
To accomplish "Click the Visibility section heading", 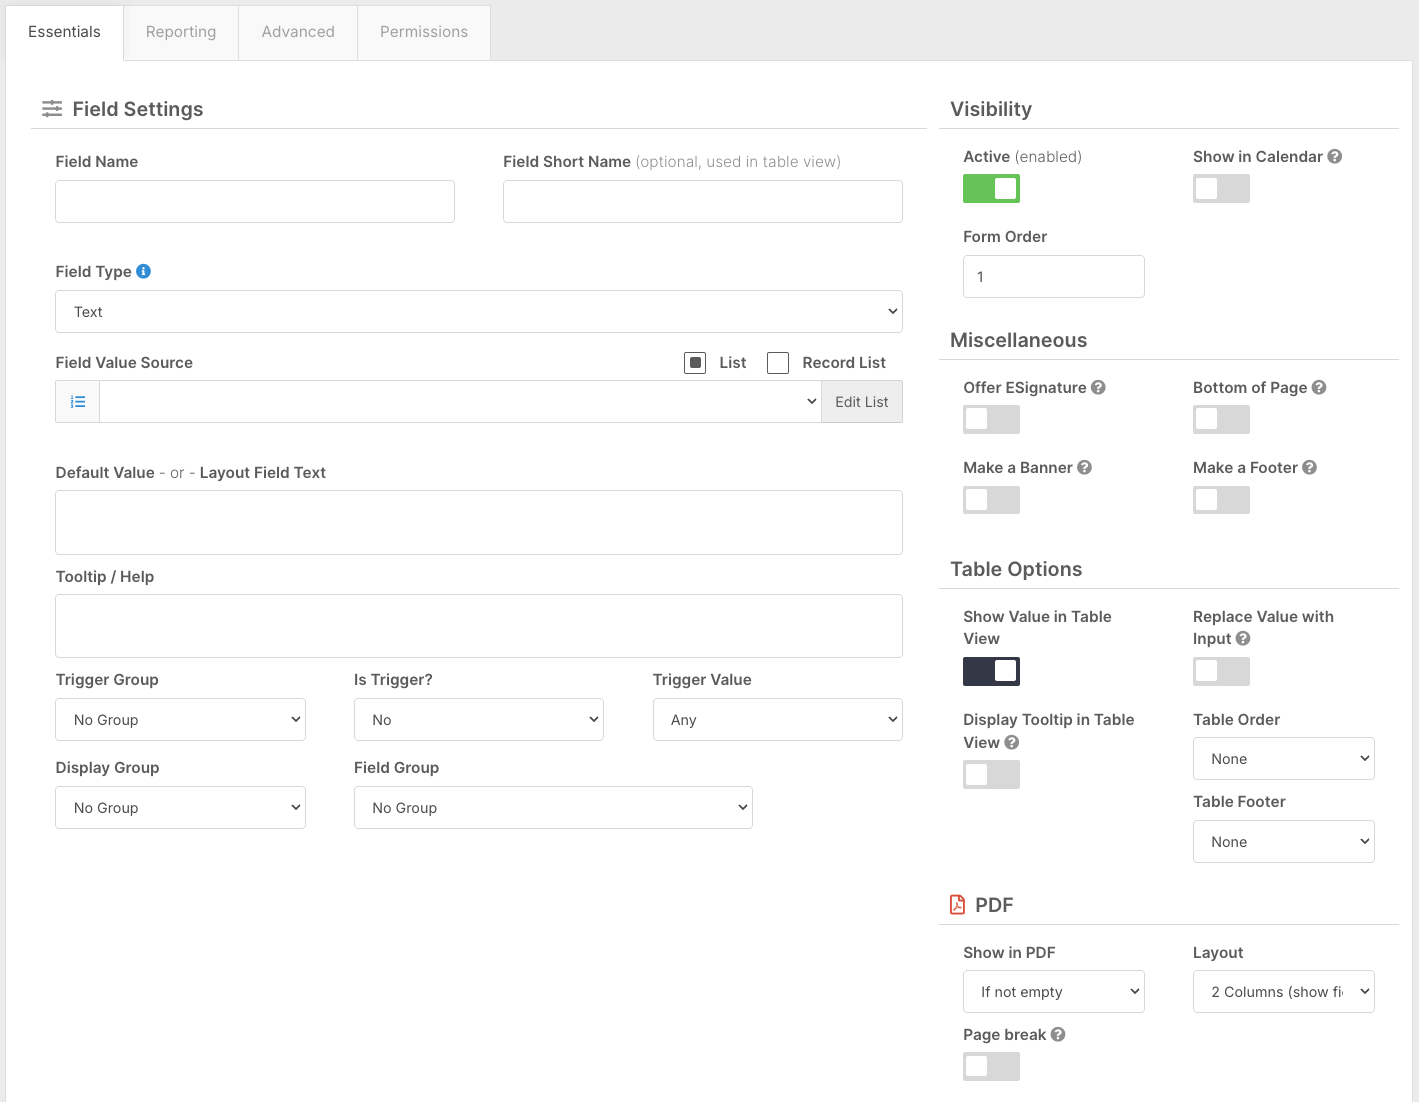I will click(x=991, y=109).
